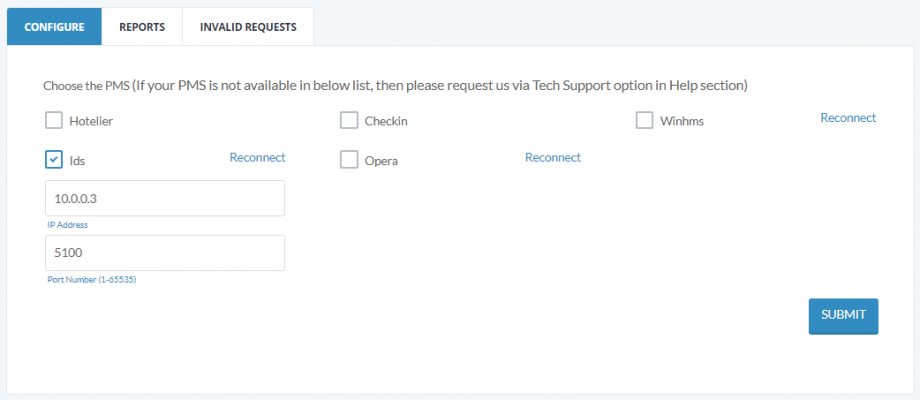Click the Checkin label text

point(386,121)
